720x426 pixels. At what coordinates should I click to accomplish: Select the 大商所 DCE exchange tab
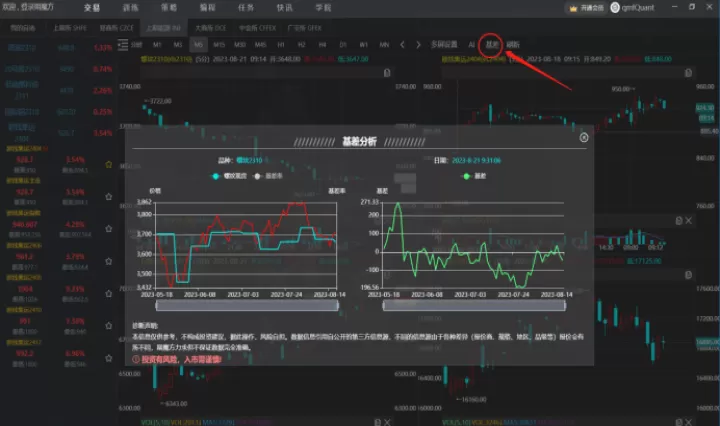click(210, 28)
